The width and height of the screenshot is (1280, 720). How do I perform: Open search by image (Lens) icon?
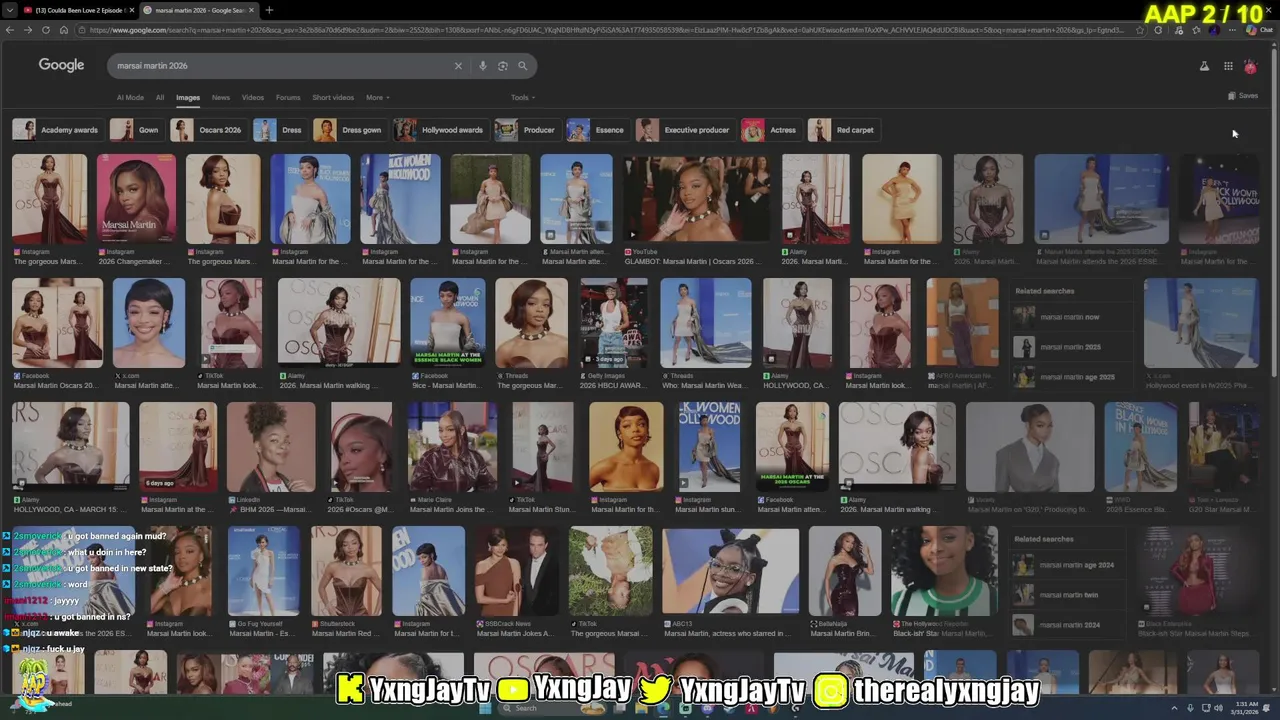point(502,66)
